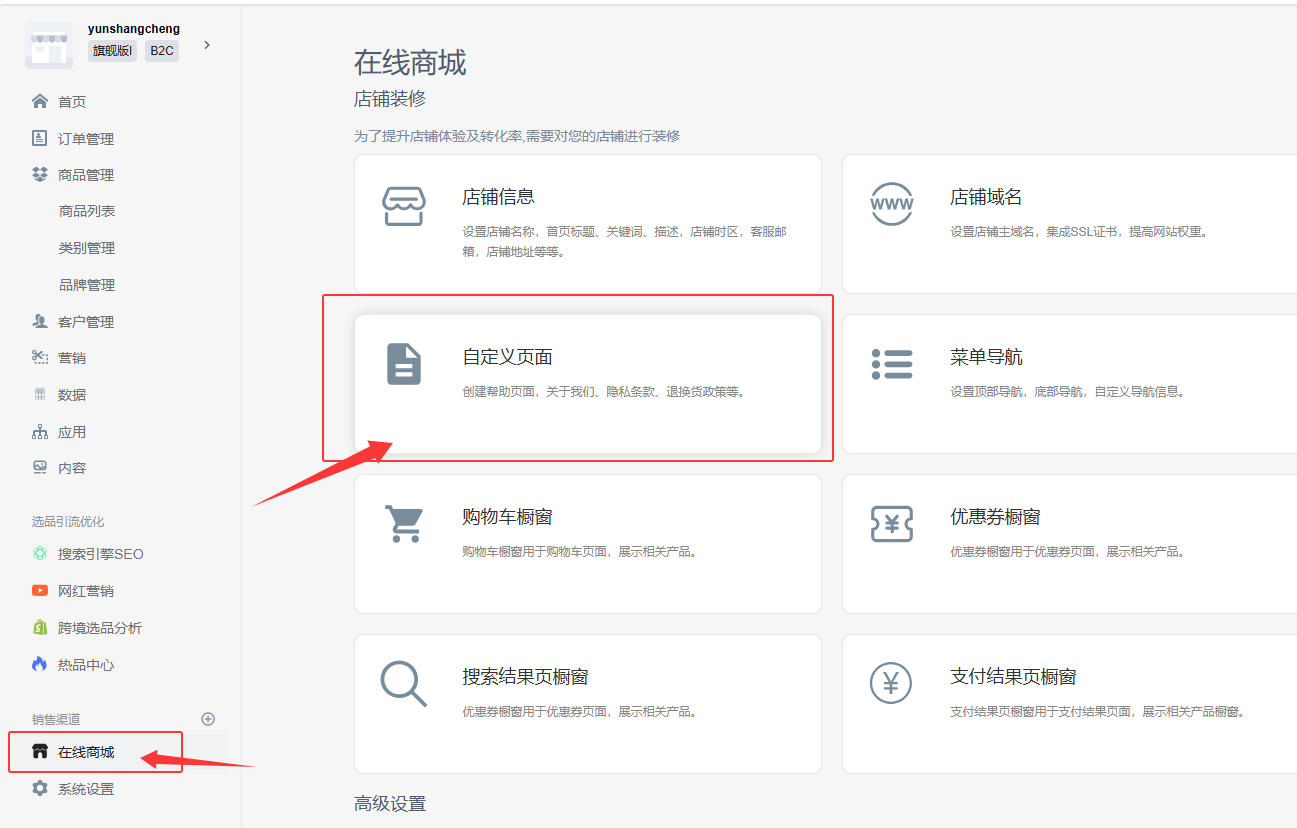Screen dimensions: 1297x828
Task: Open 系统设置 at sidebar bottom
Action: 86,789
